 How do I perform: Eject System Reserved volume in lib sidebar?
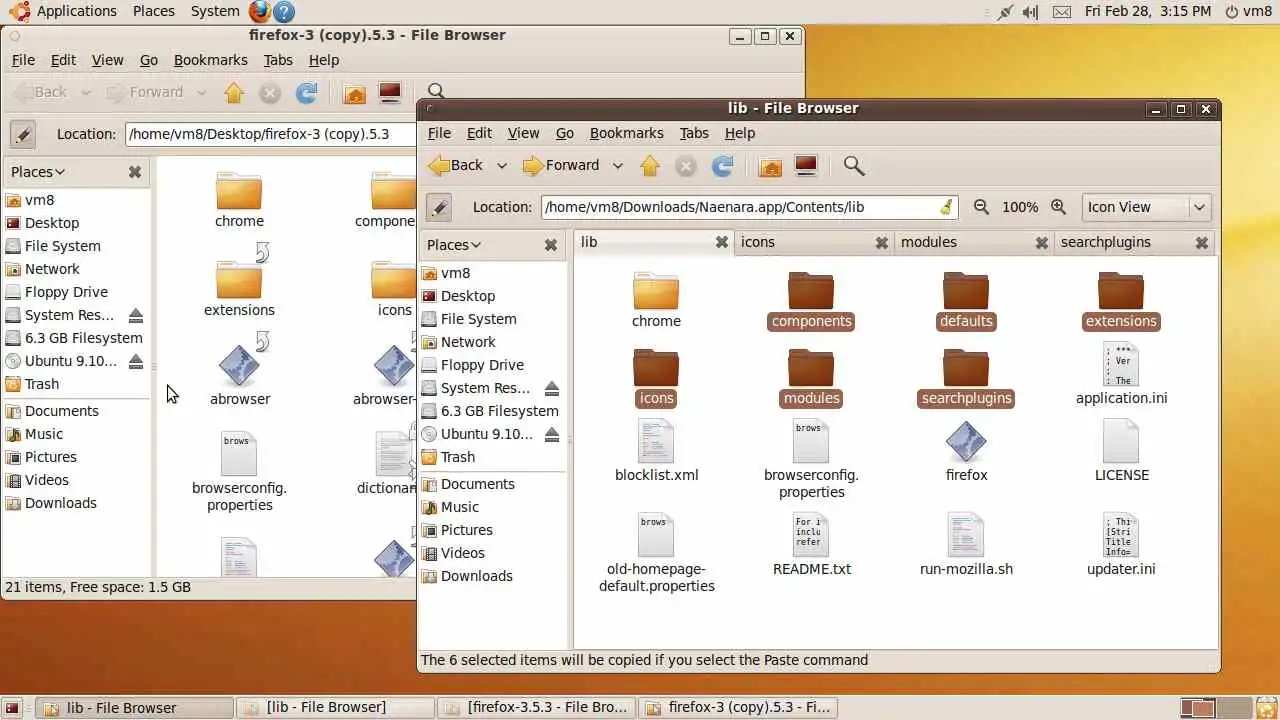tap(551, 388)
